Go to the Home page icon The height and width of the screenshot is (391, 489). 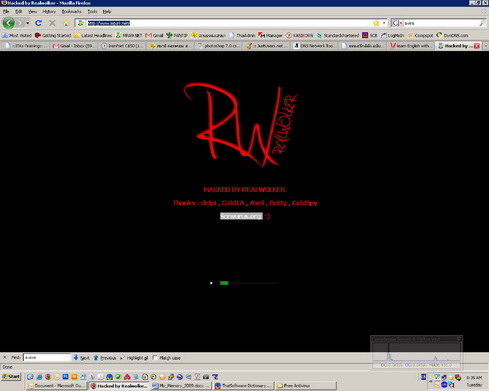pyautogui.click(x=66, y=23)
